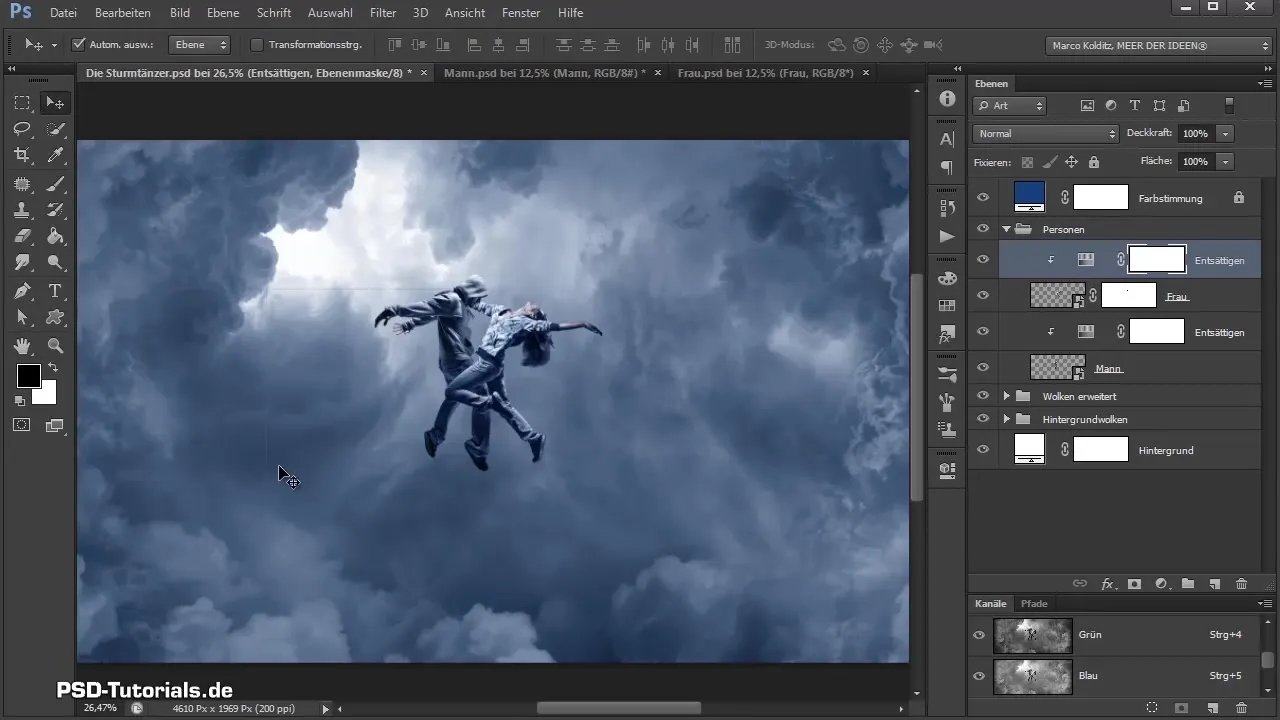Collapse the Personen group
Screen dimensions: 1280x720
click(x=1006, y=229)
